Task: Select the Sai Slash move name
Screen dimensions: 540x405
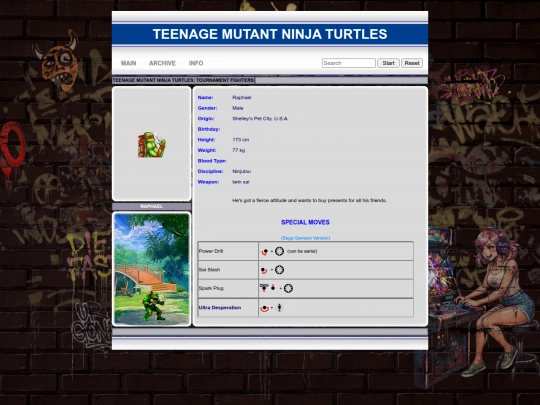Action: (209, 270)
